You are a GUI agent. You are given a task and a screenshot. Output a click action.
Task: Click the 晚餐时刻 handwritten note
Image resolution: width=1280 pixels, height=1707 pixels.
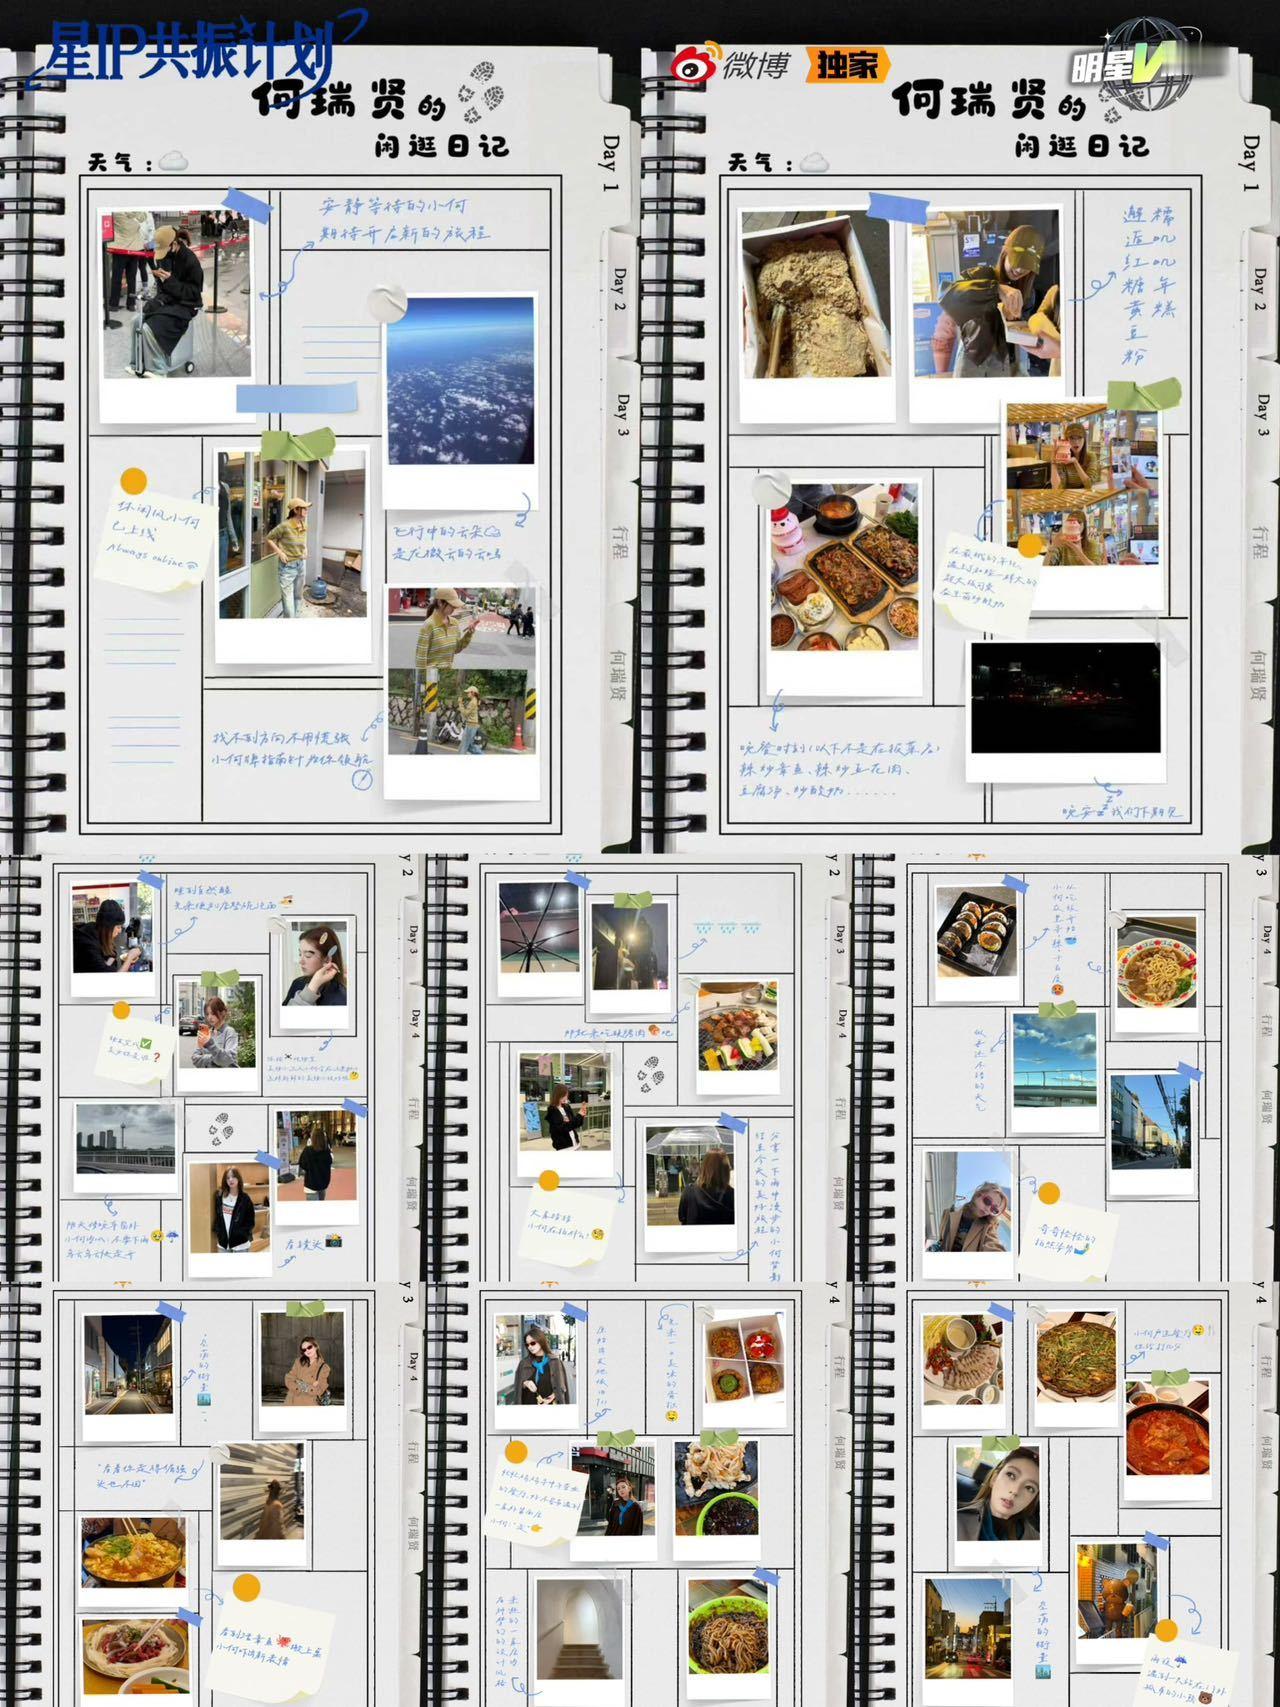(838, 768)
